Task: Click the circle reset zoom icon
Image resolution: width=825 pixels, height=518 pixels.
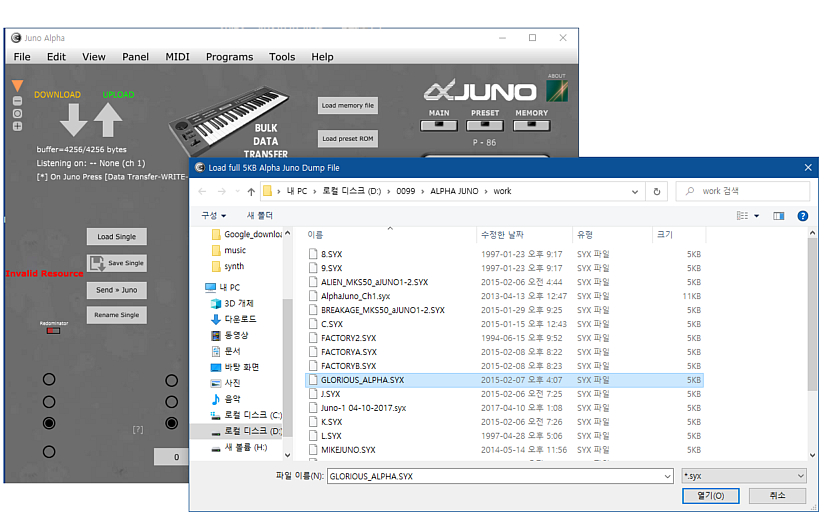Action: click(17, 114)
